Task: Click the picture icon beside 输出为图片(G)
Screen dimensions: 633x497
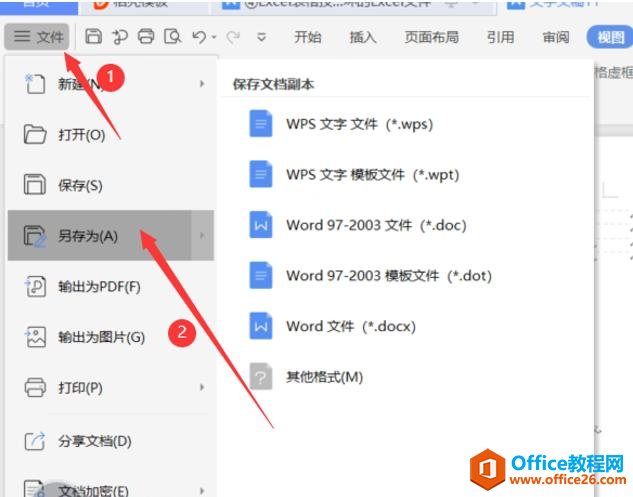Action: (x=36, y=337)
